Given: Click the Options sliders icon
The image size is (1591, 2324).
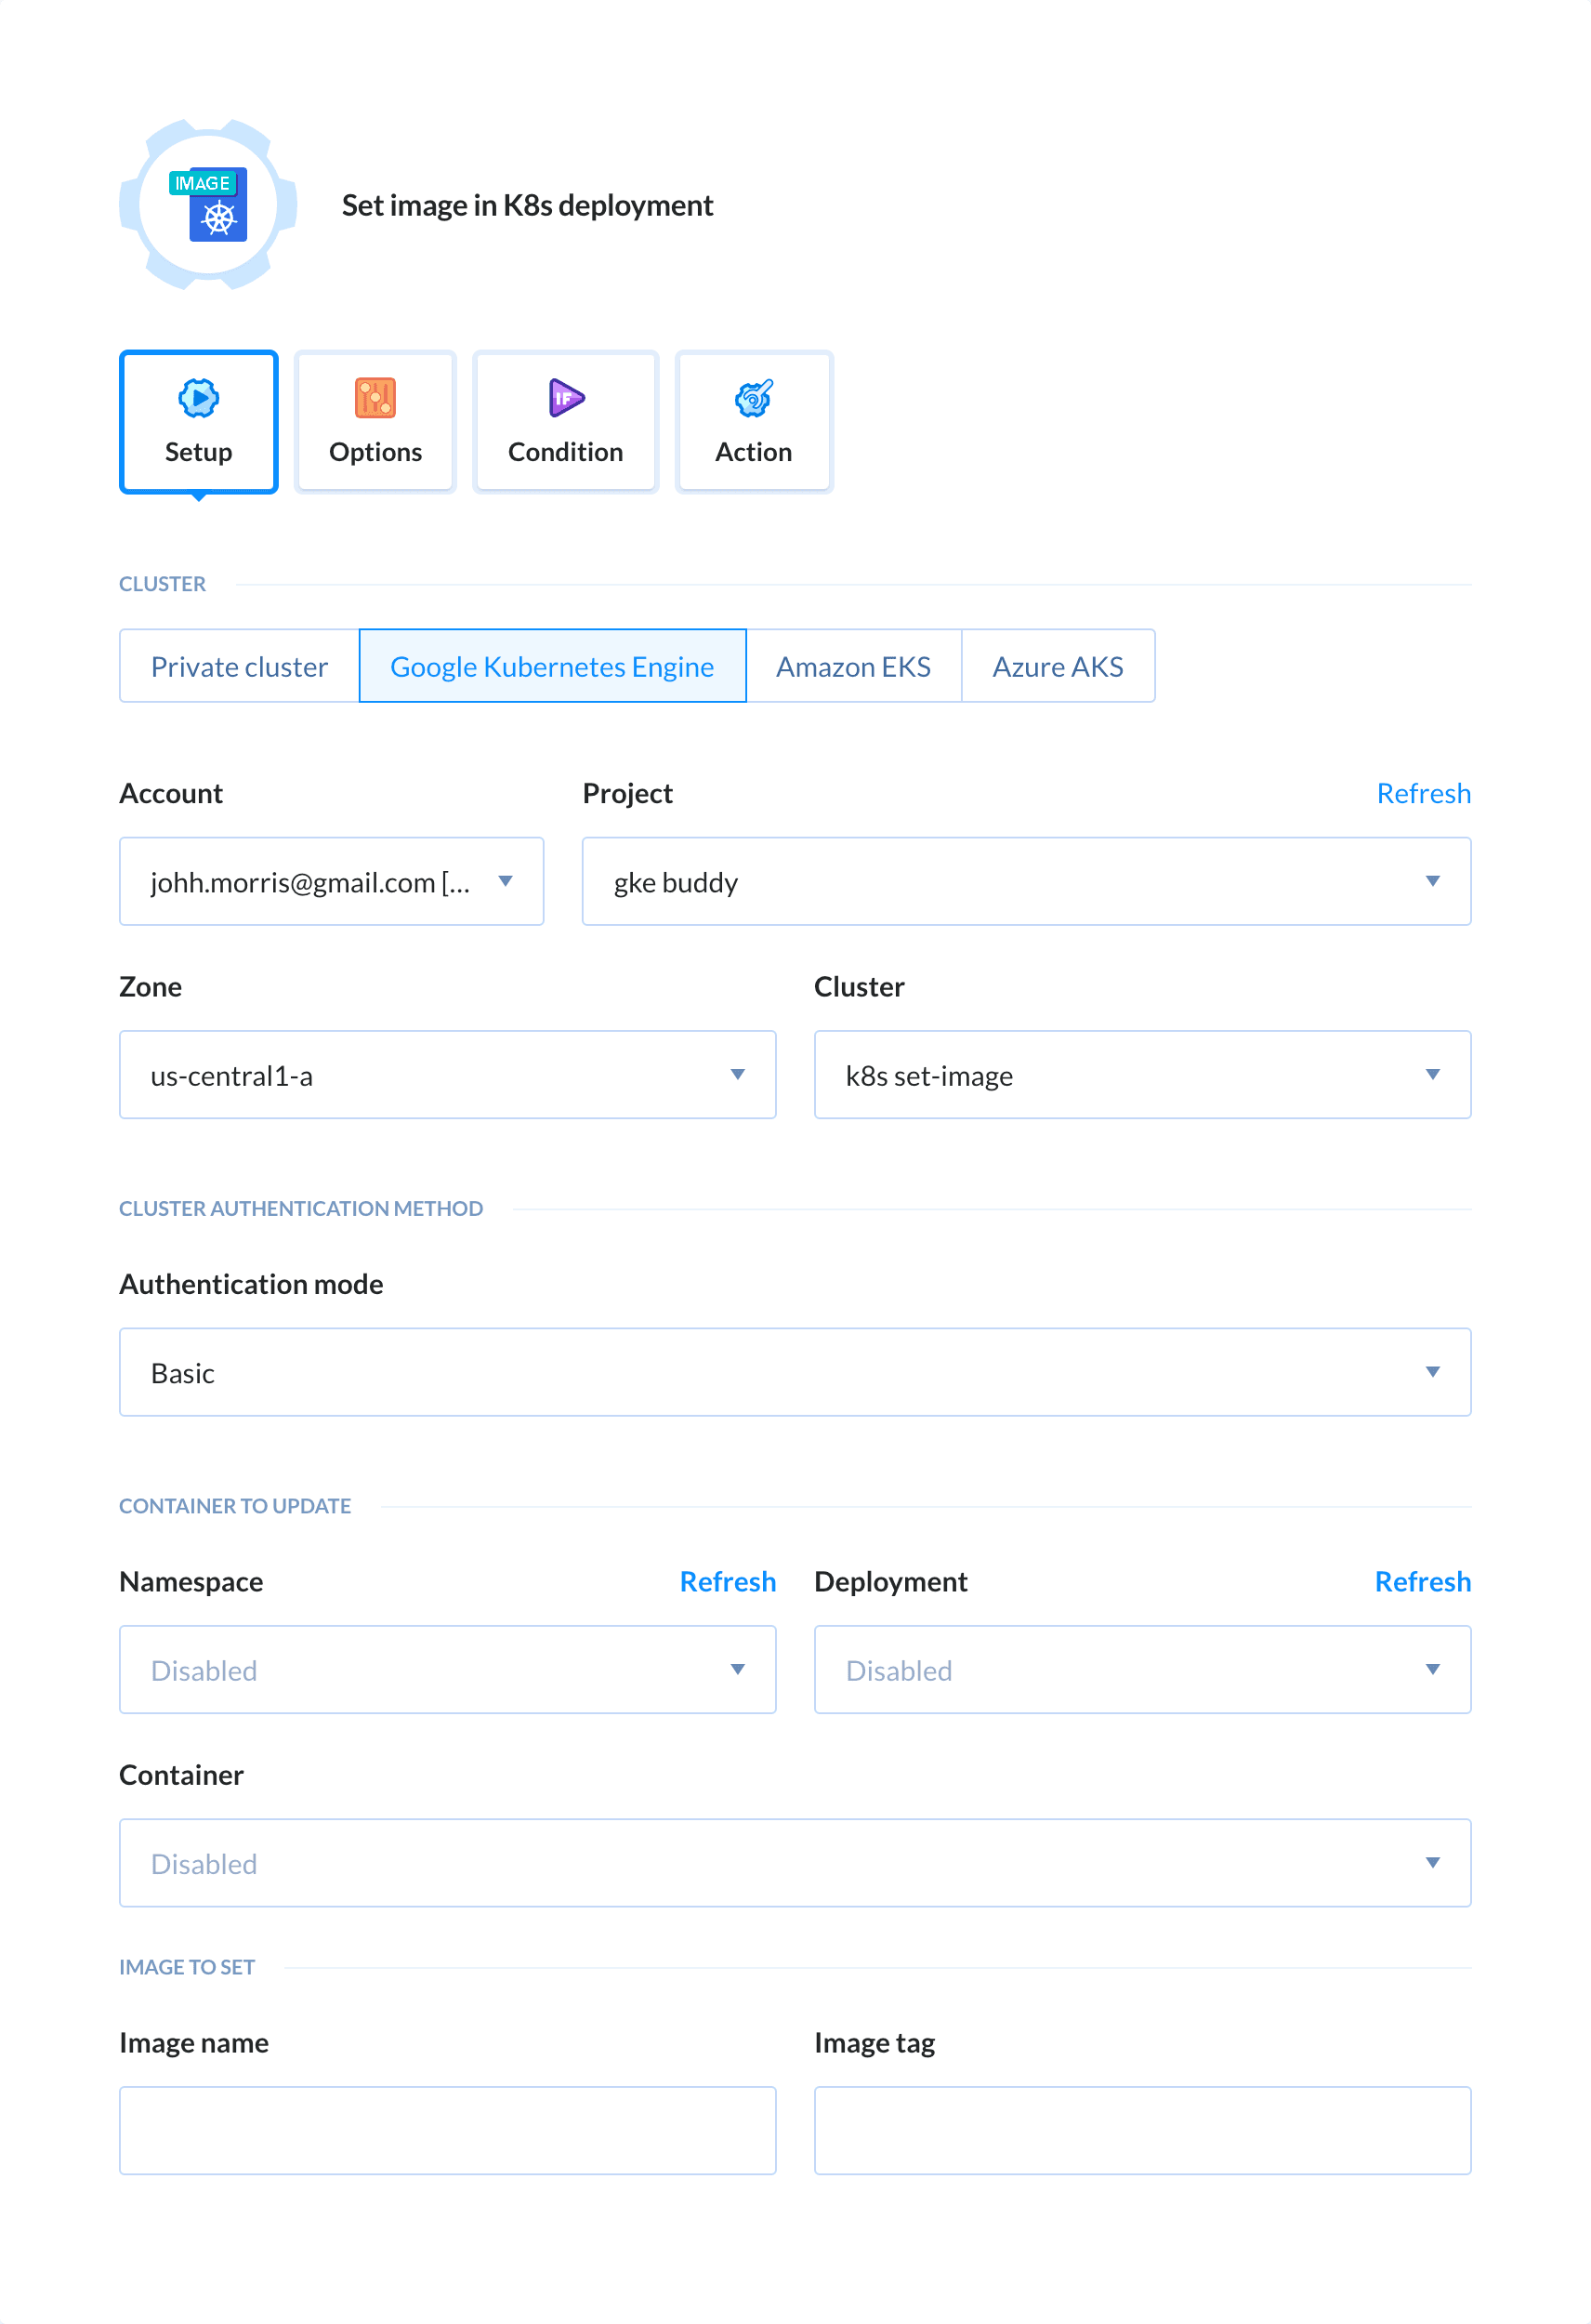Looking at the screenshot, I should click(375, 397).
